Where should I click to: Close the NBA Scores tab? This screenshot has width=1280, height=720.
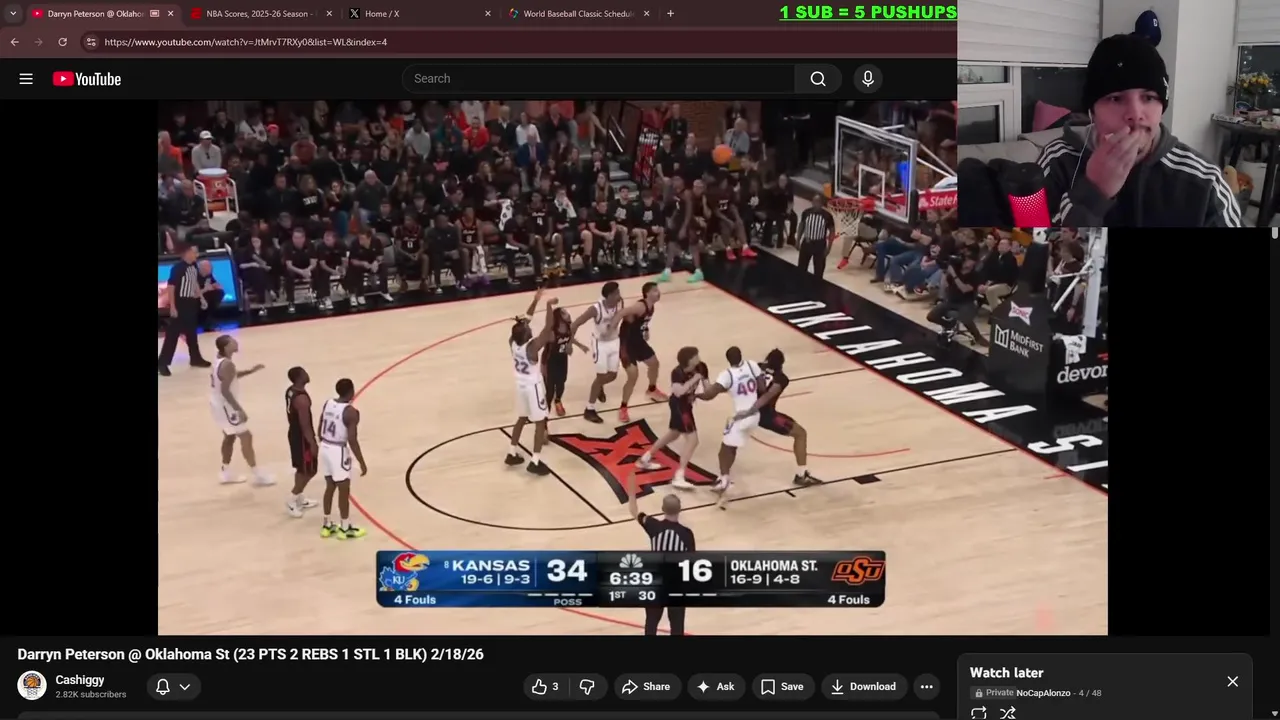tap(329, 14)
